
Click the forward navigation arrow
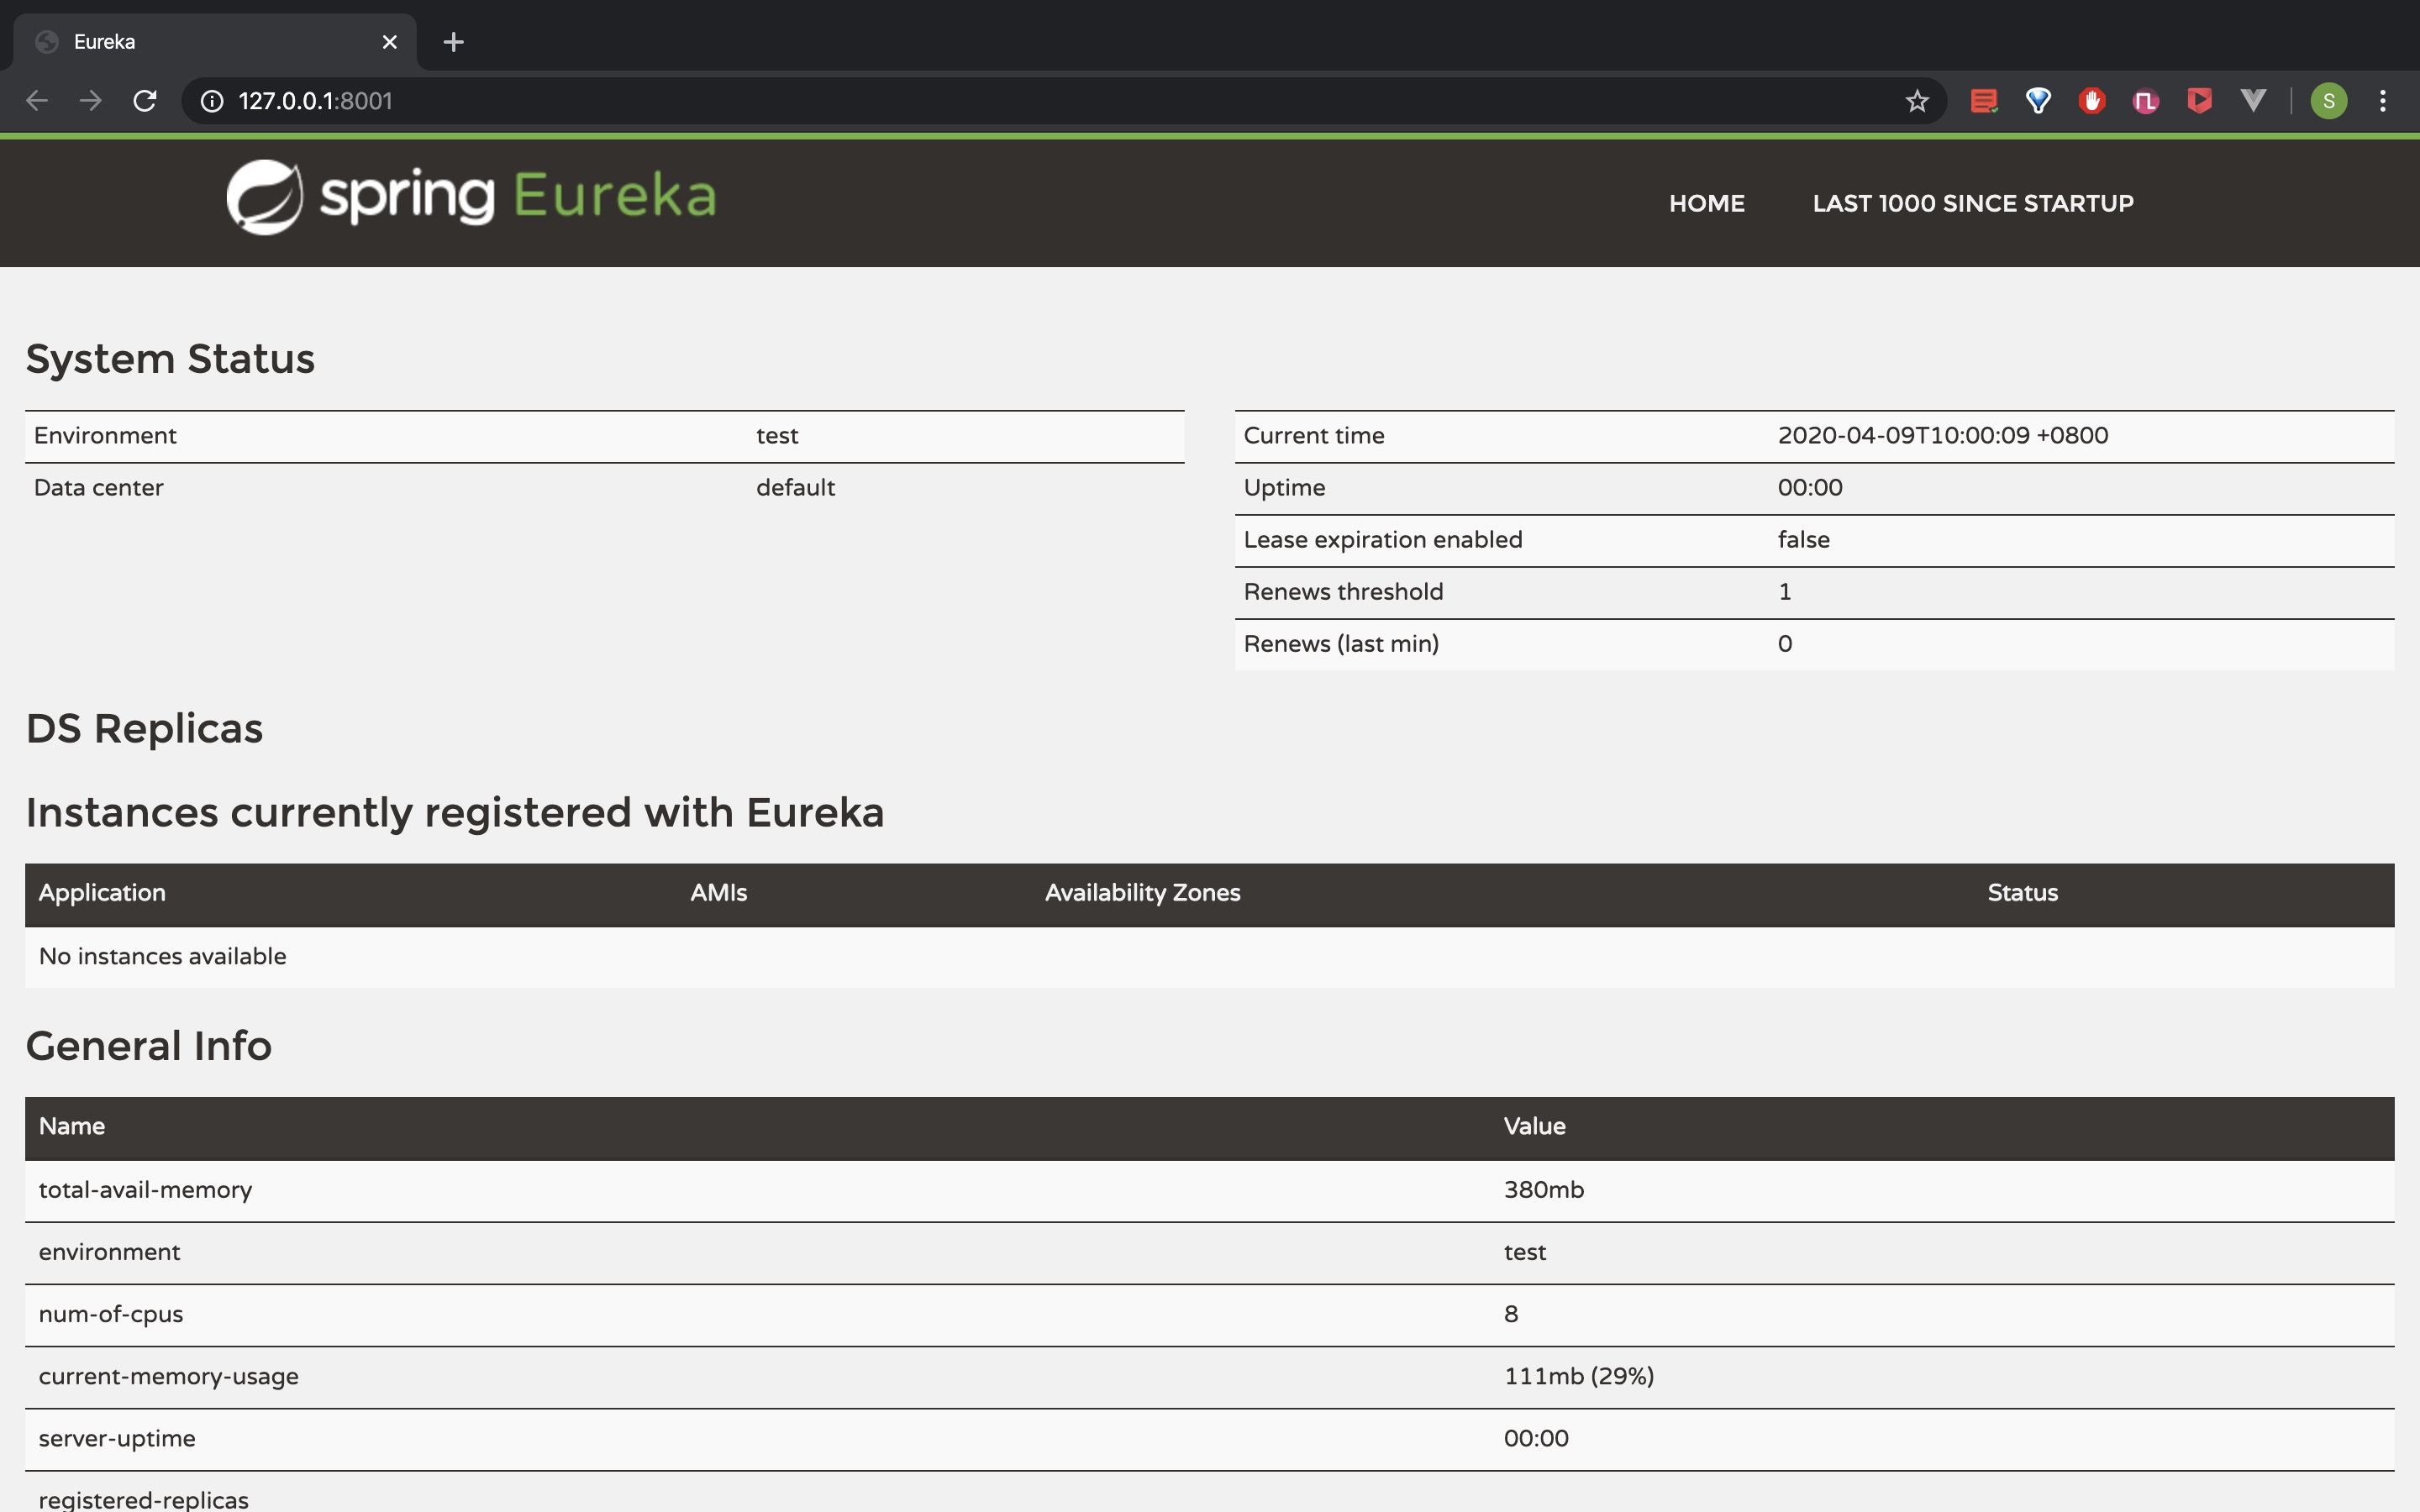[91, 101]
